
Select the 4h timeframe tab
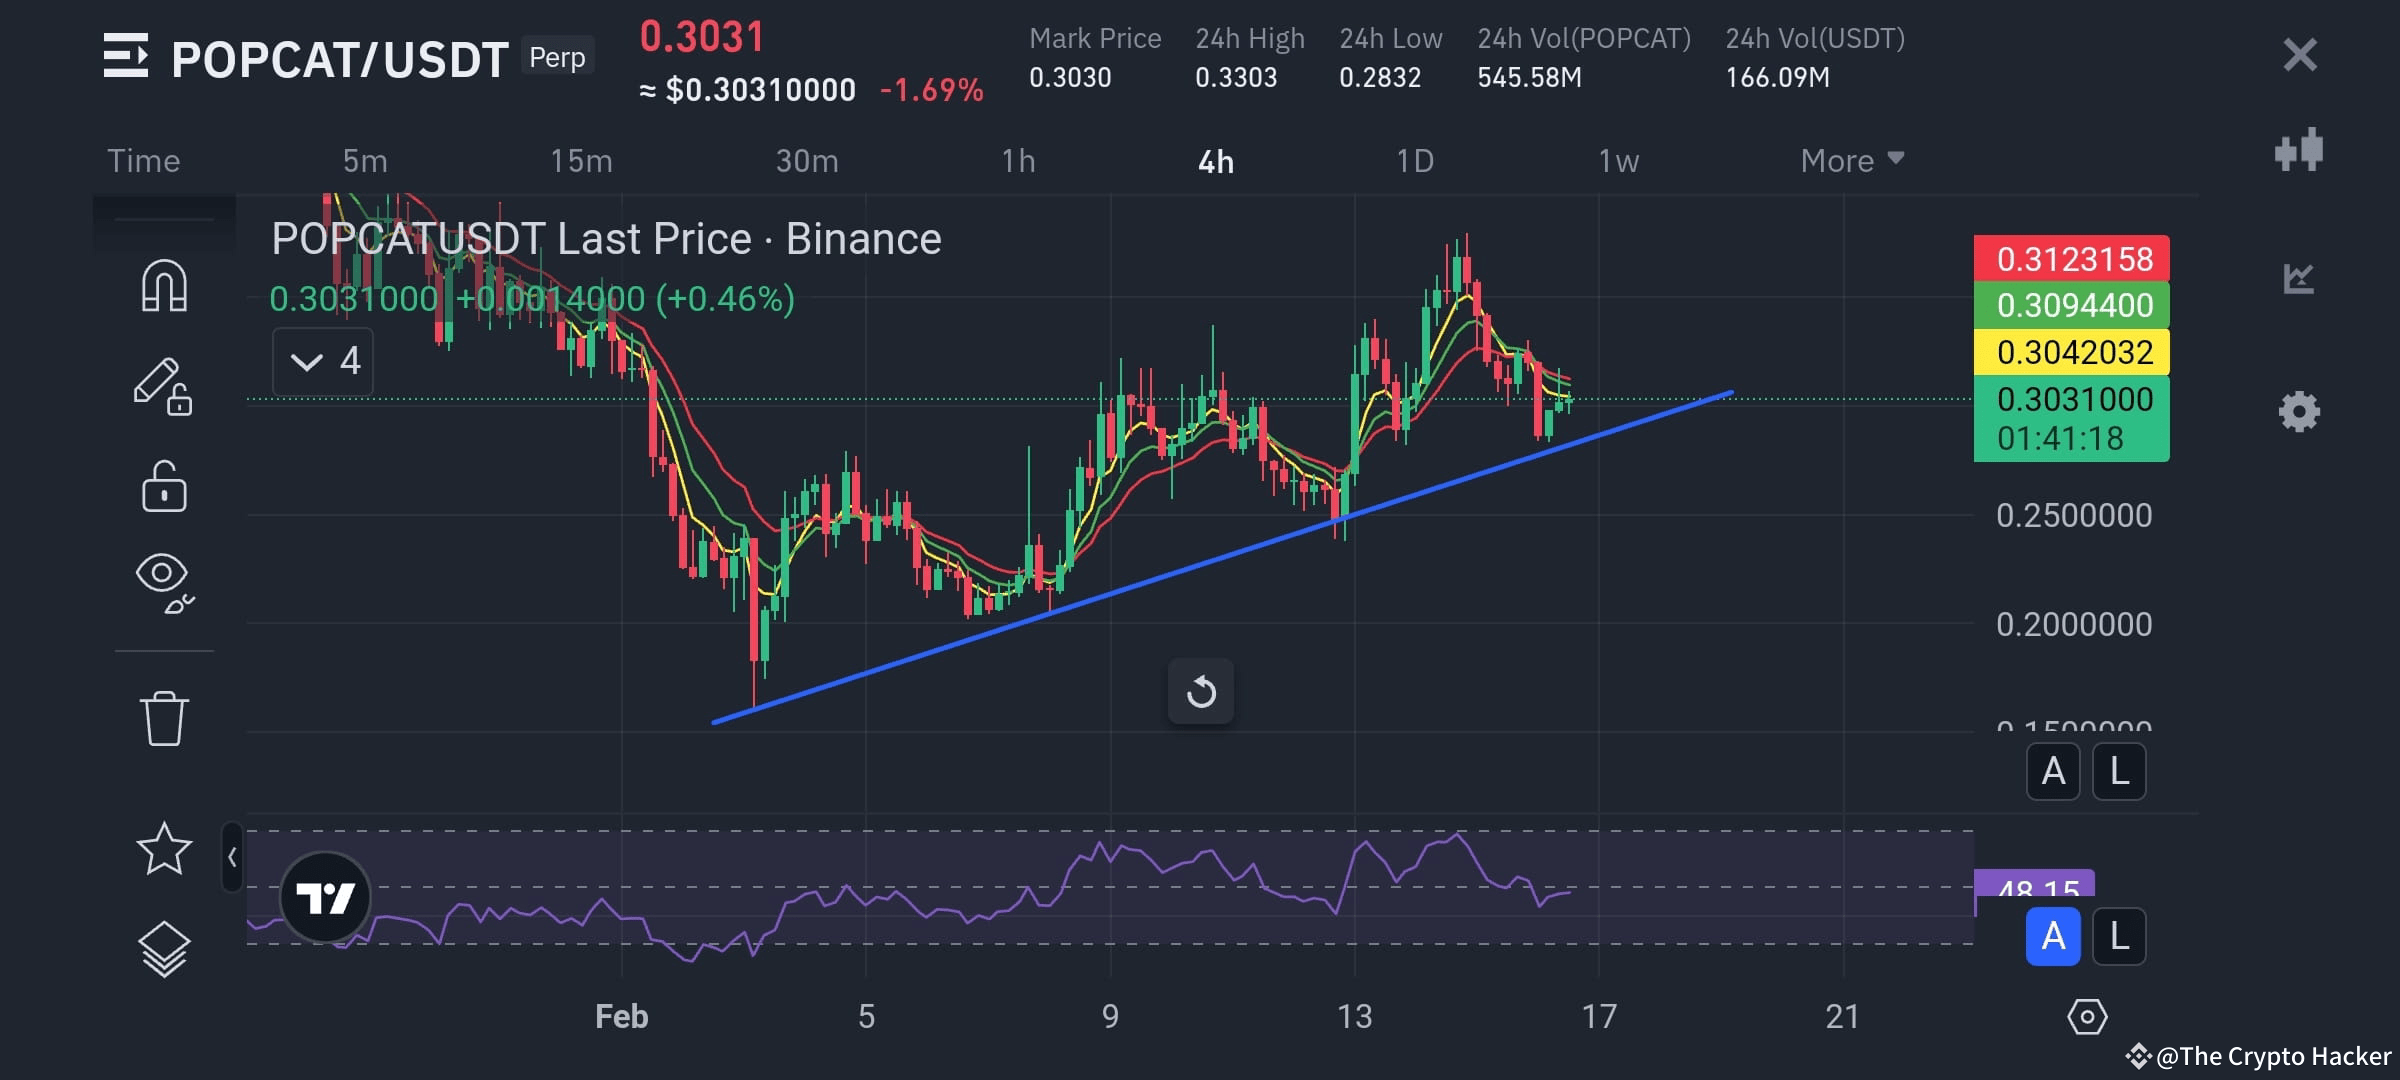[x=1216, y=162]
